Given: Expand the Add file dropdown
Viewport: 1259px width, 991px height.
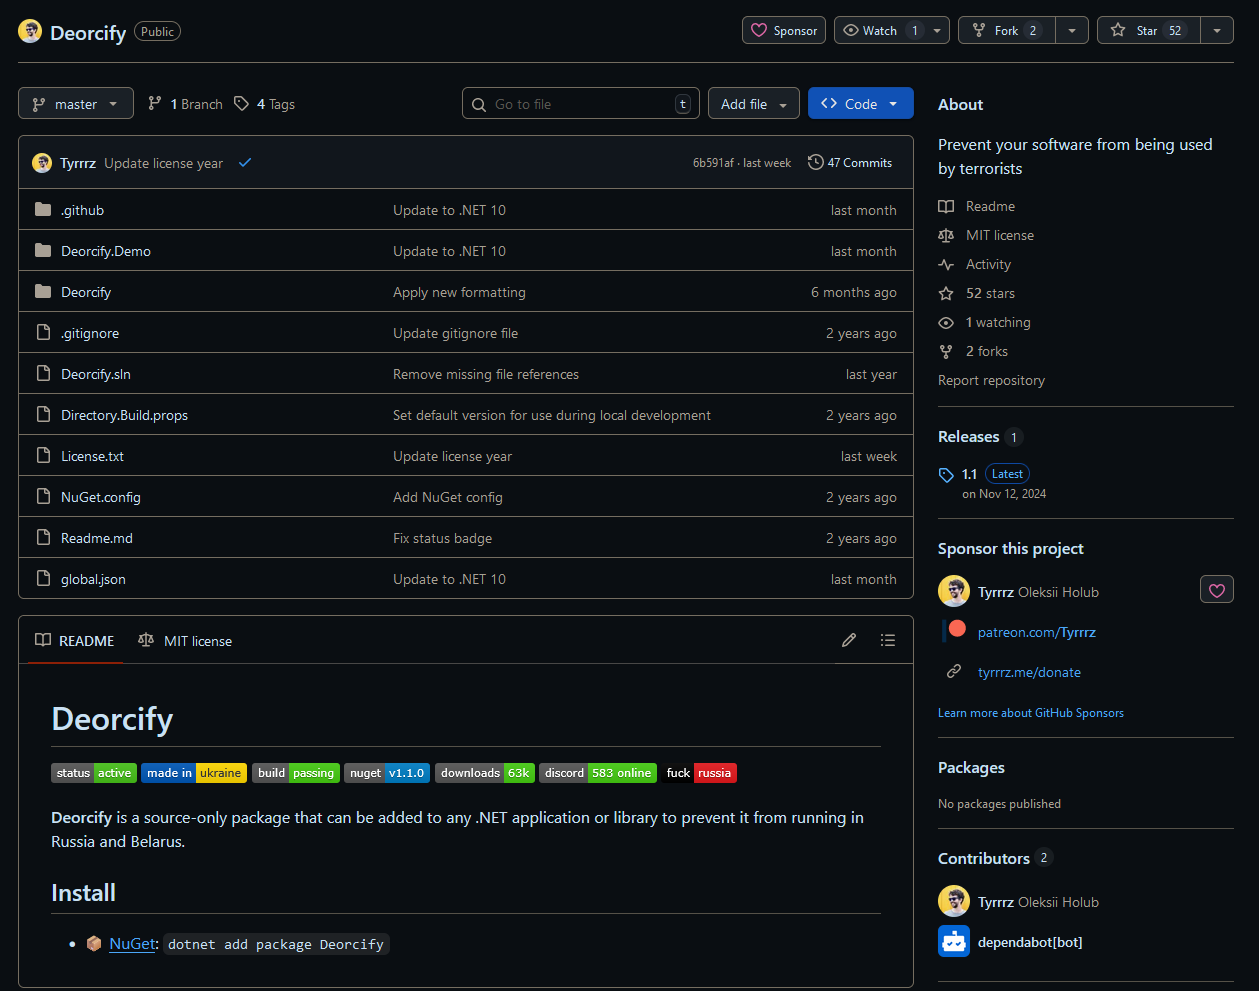Looking at the screenshot, I should [x=754, y=104].
